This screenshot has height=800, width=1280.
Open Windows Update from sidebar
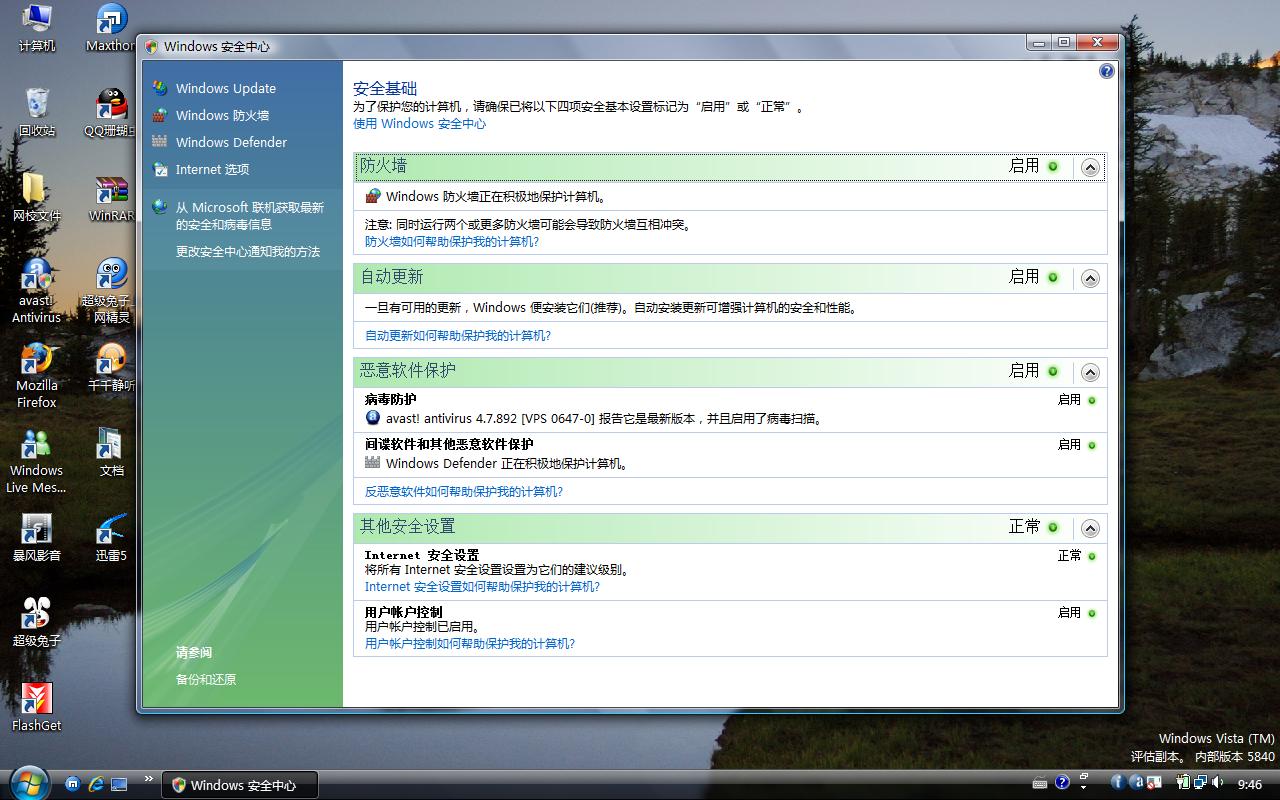coord(225,88)
